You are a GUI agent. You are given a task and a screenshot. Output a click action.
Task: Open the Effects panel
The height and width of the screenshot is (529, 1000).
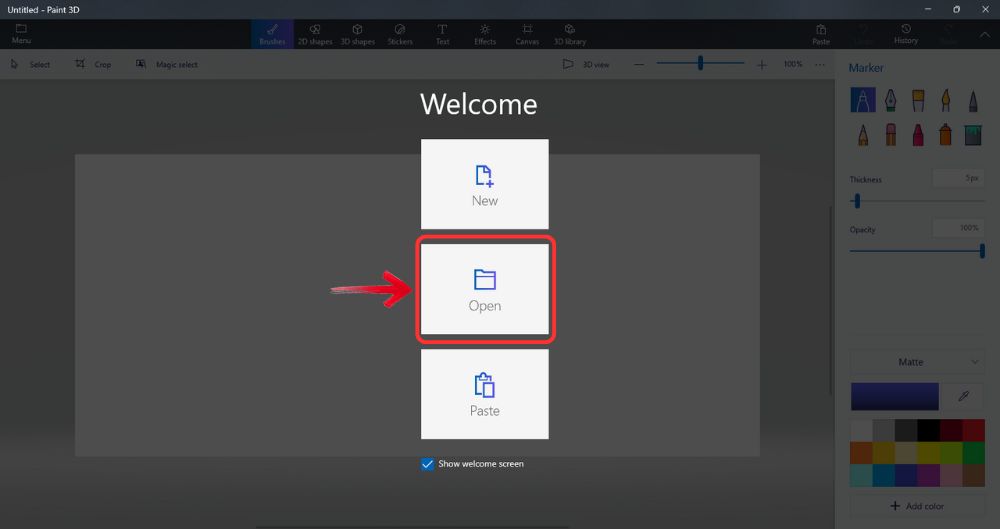coord(485,34)
